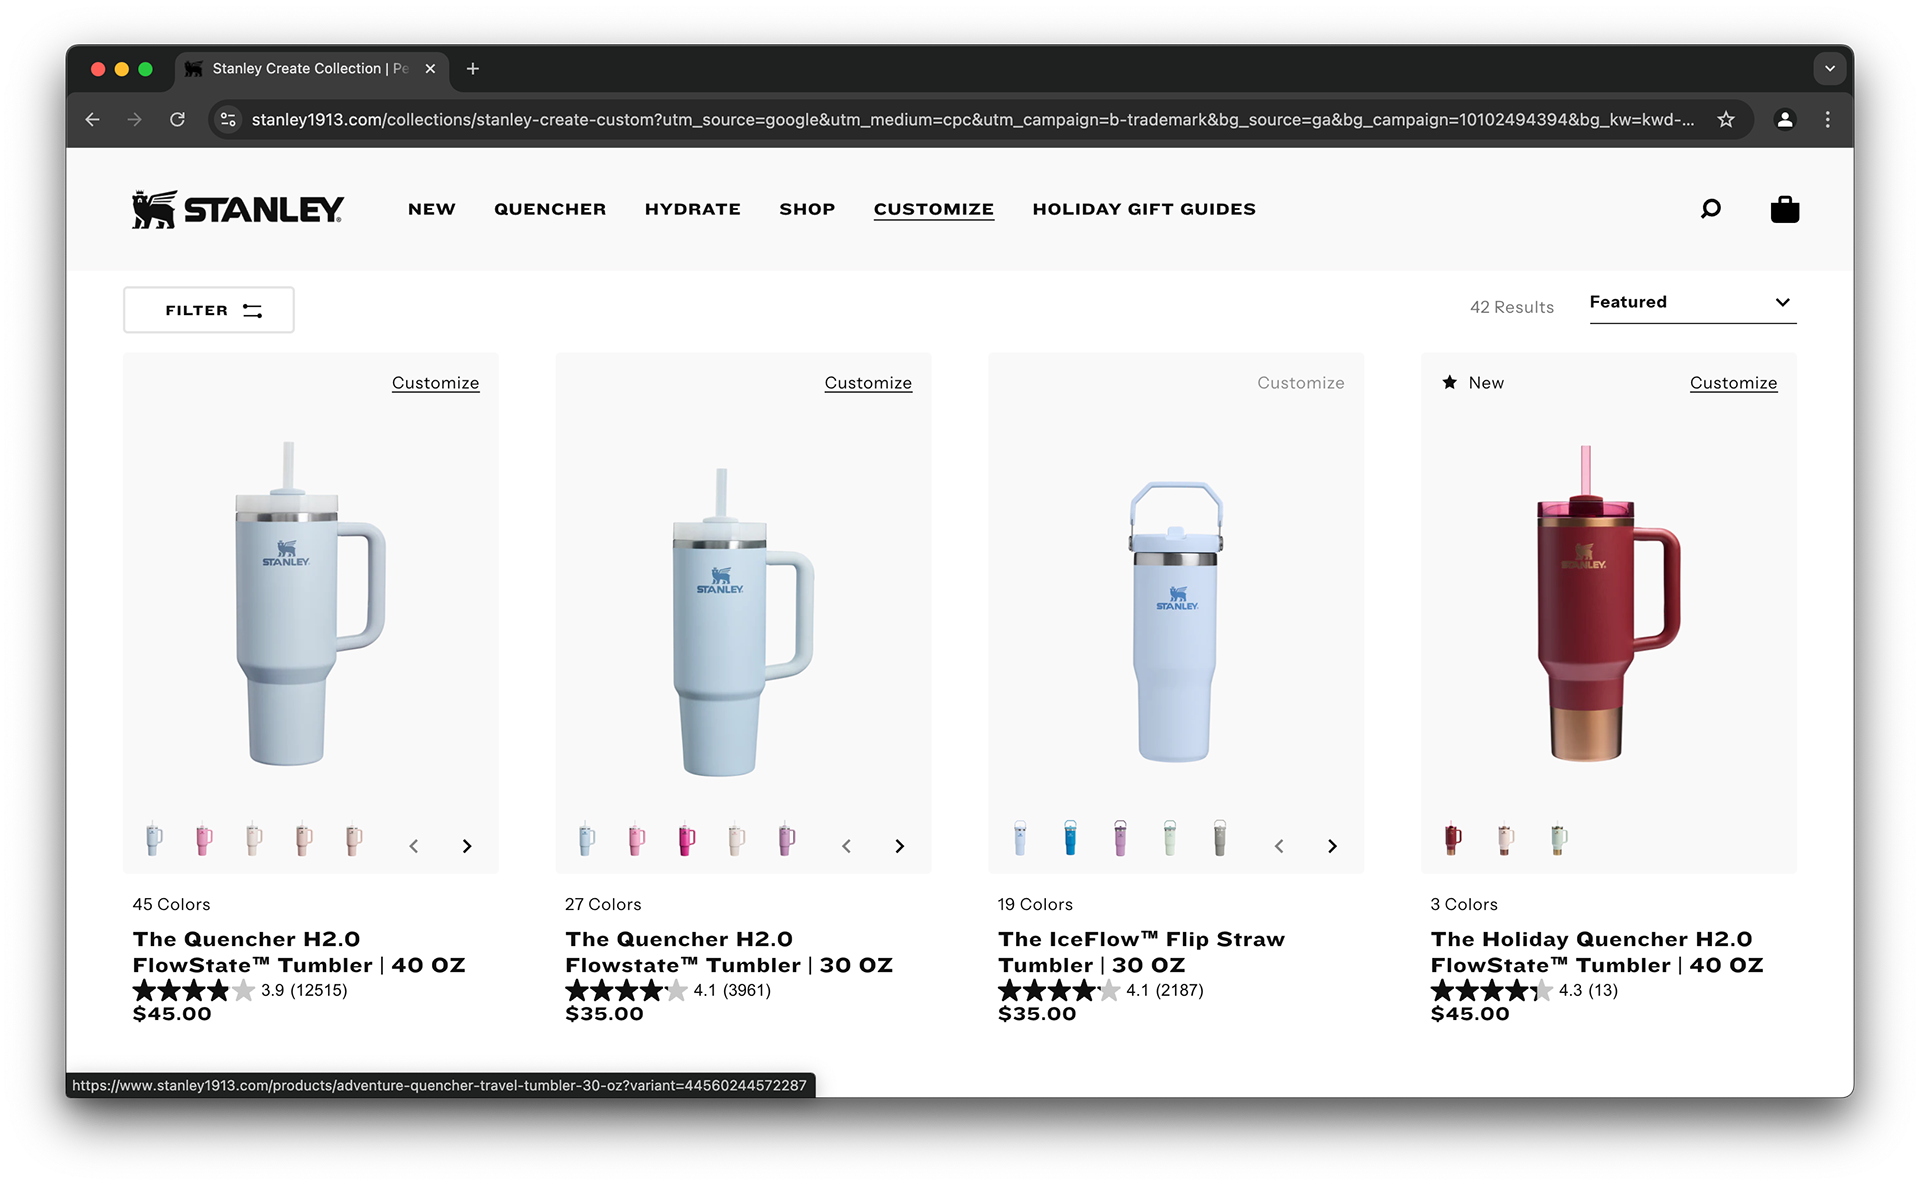Screen dimensions: 1920x1185
Task: Select blush pink swatch on Holiday Quencher
Action: click(1506, 838)
